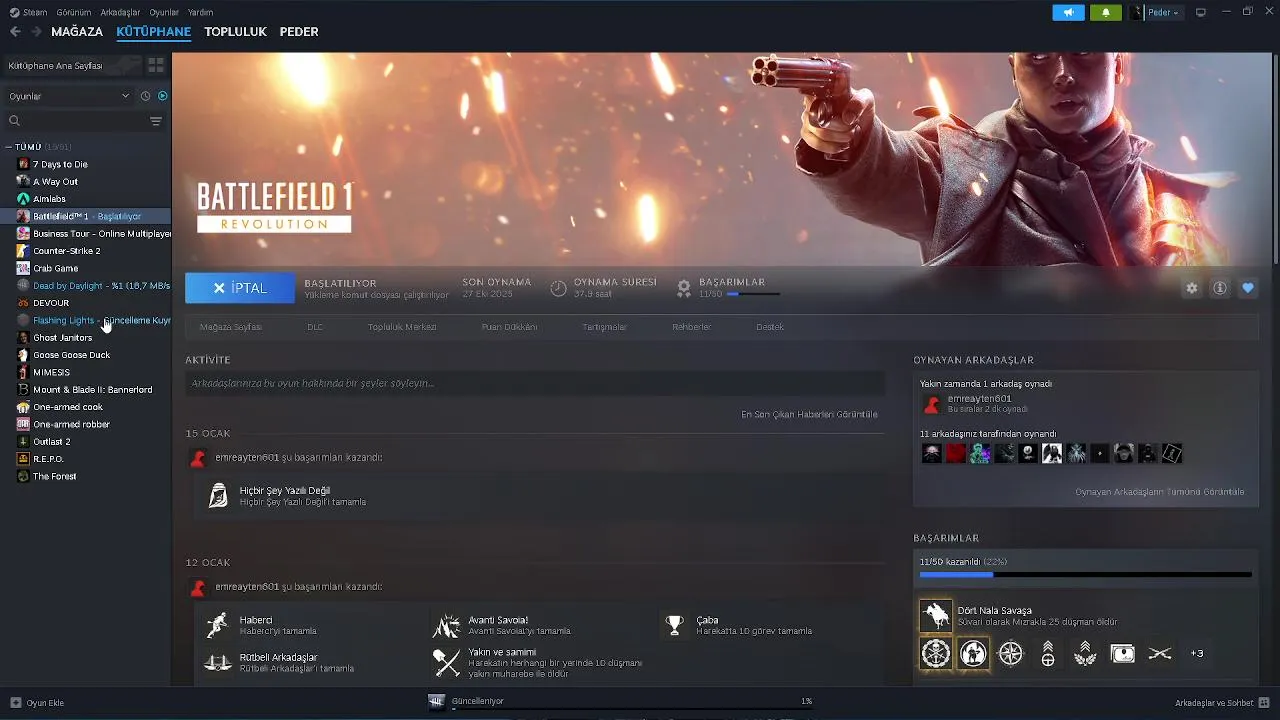Click the Haberci achievement icon
Image resolution: width=1280 pixels, height=720 pixels.
[217, 625]
